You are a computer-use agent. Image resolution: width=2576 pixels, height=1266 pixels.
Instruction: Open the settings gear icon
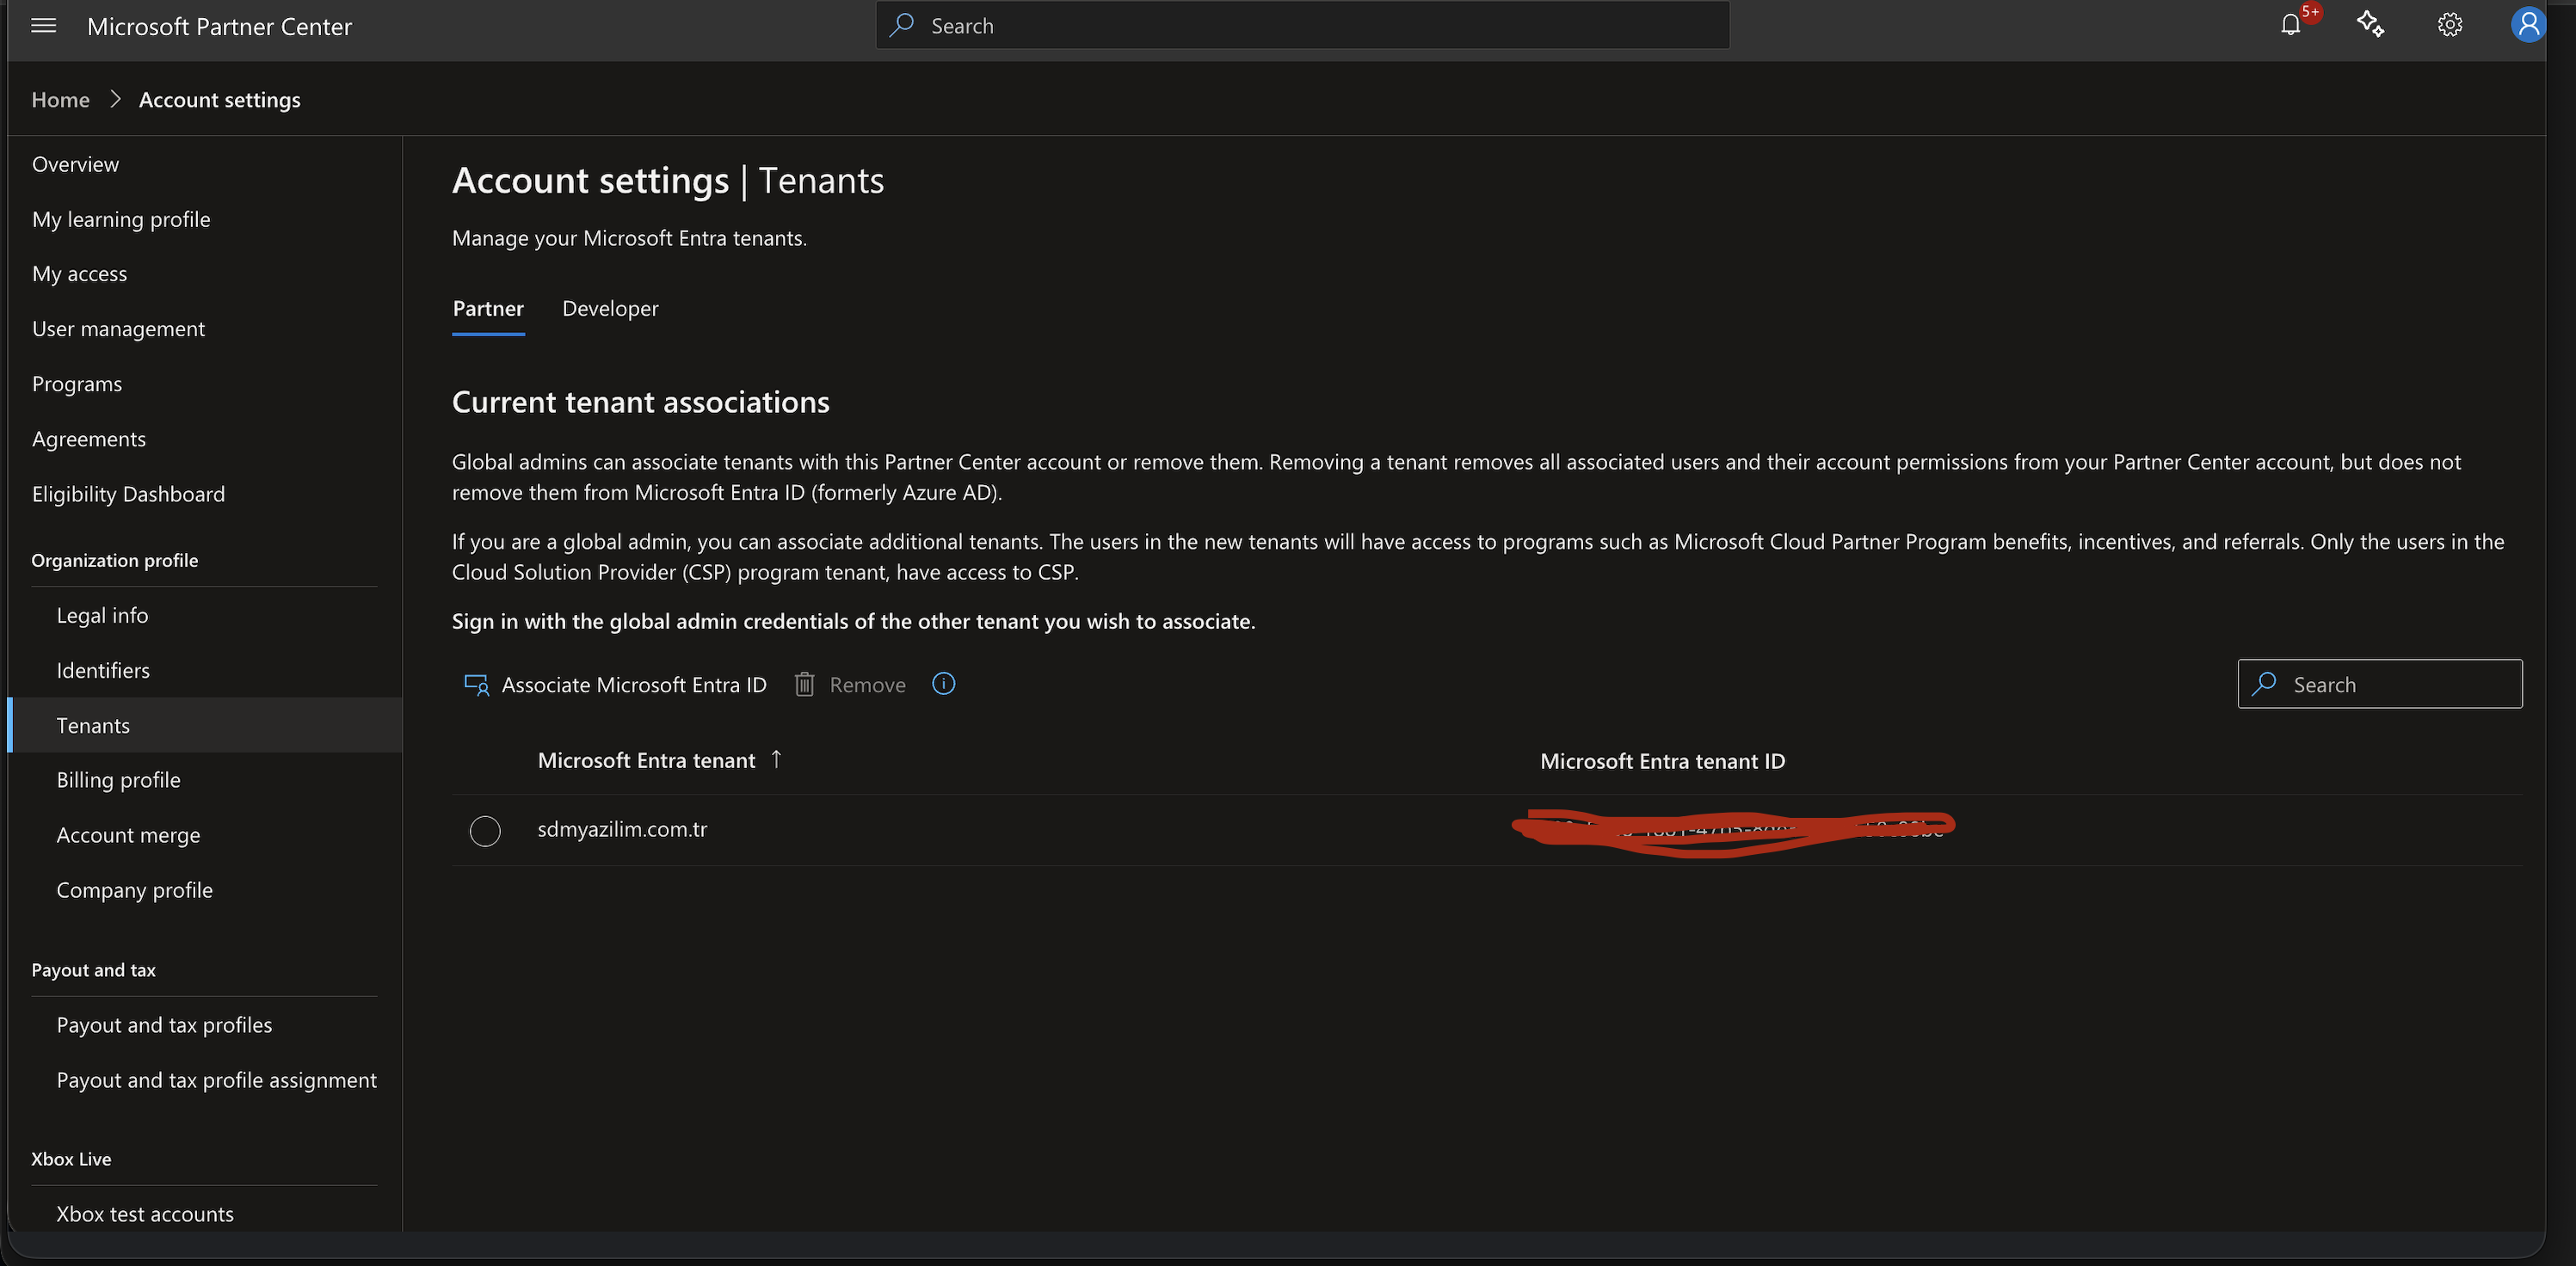tap(2449, 25)
